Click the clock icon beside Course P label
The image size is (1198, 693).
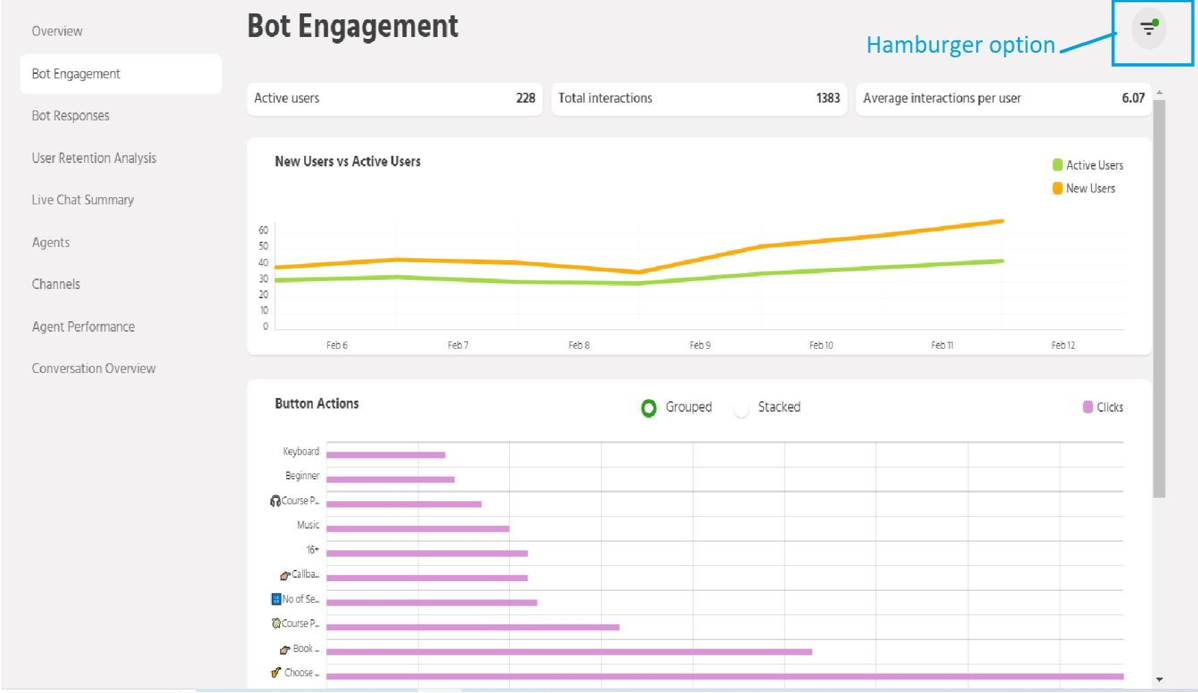tap(276, 624)
